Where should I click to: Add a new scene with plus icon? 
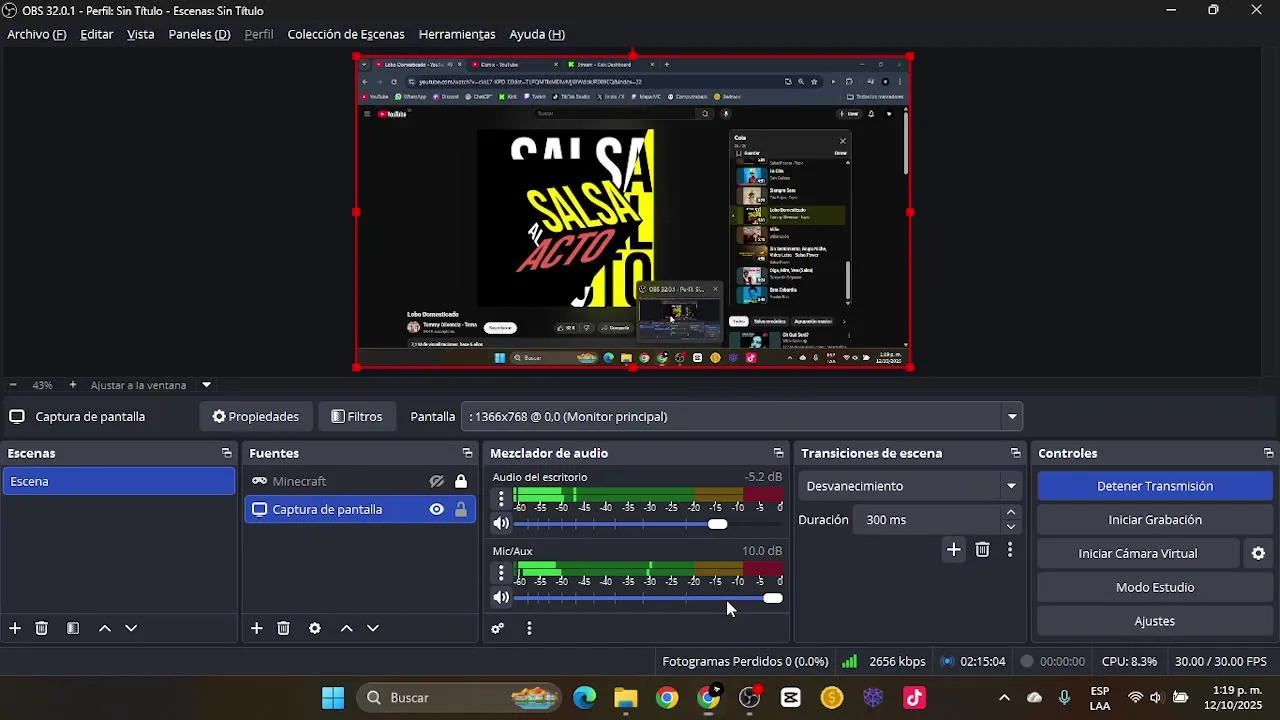coord(15,628)
